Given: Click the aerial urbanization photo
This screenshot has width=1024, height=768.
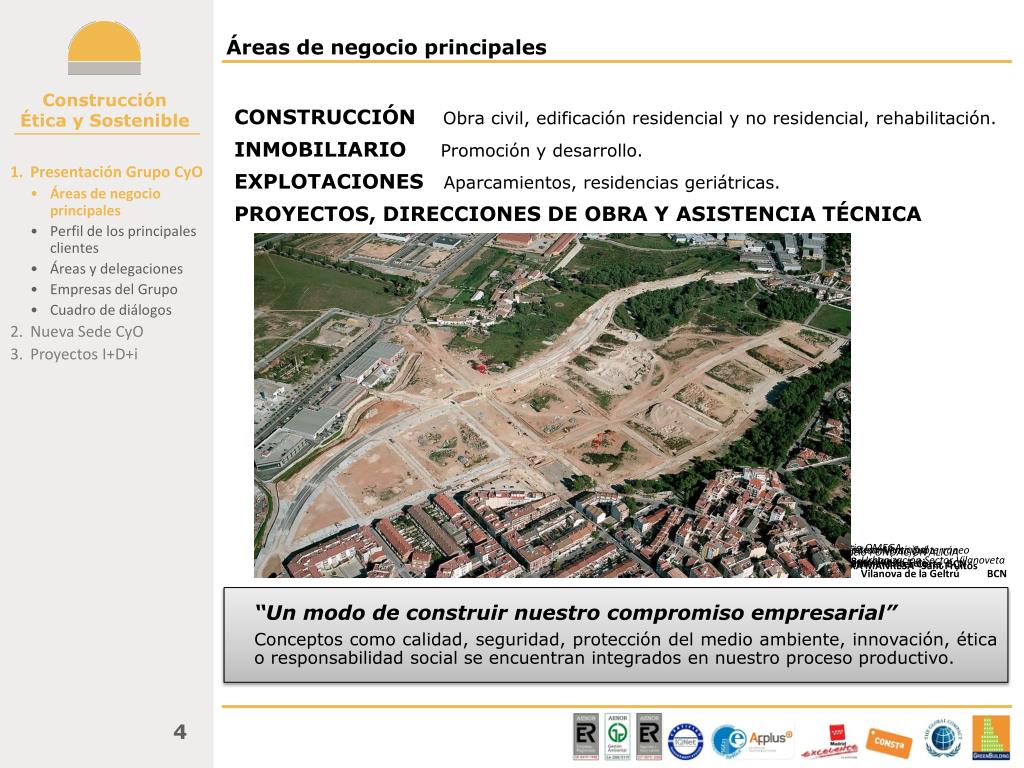Looking at the screenshot, I should [x=552, y=405].
